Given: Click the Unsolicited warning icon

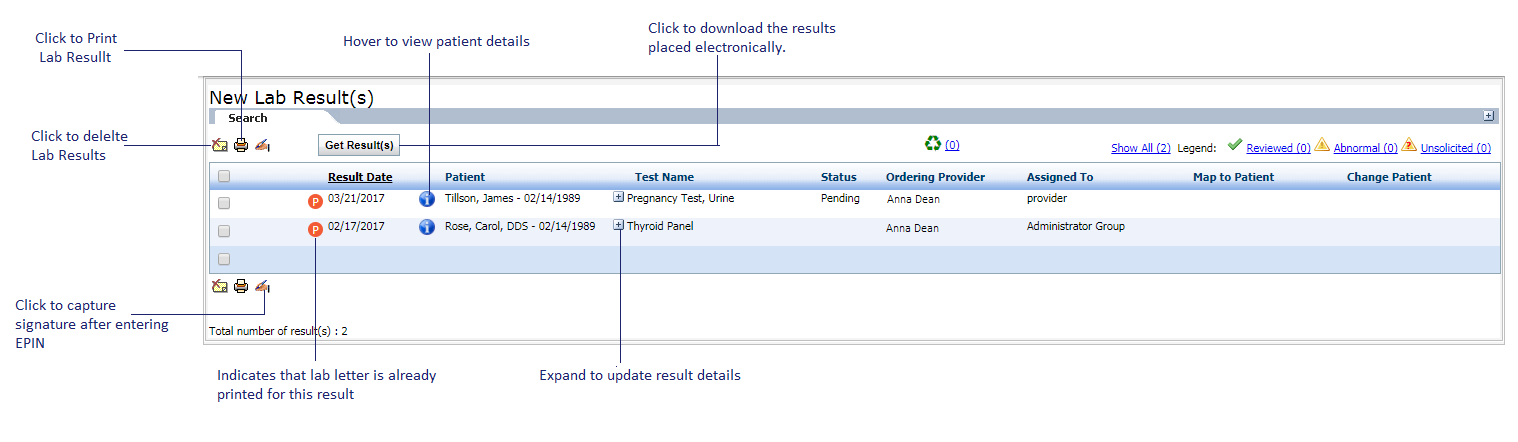Looking at the screenshot, I should (1409, 145).
